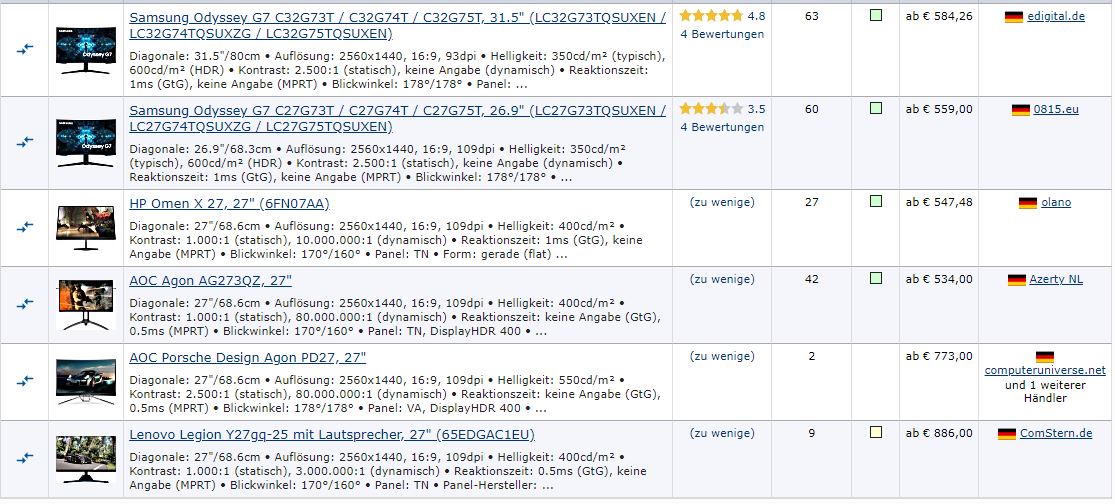This screenshot has height=504, width=1115.
Task: Visit 0815.eu merchant link
Action: [1056, 109]
